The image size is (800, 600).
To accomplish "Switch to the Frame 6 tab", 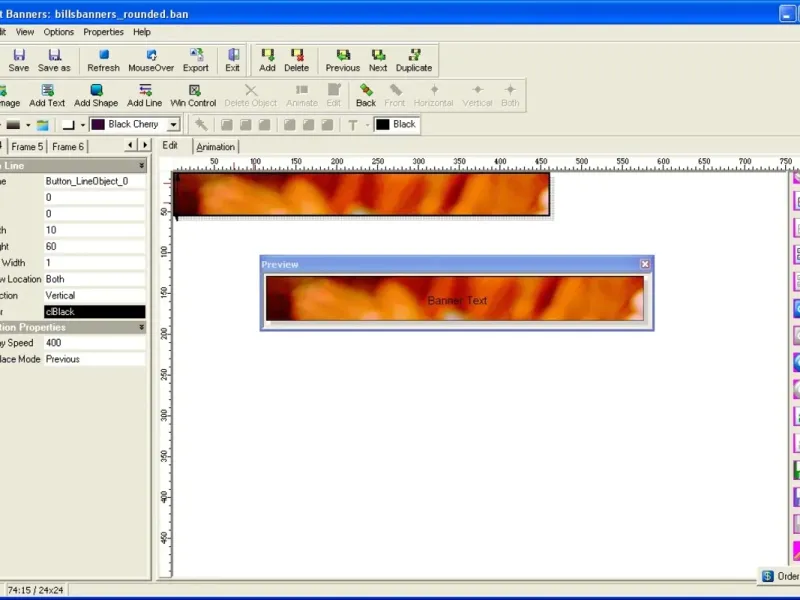I will (x=68, y=147).
